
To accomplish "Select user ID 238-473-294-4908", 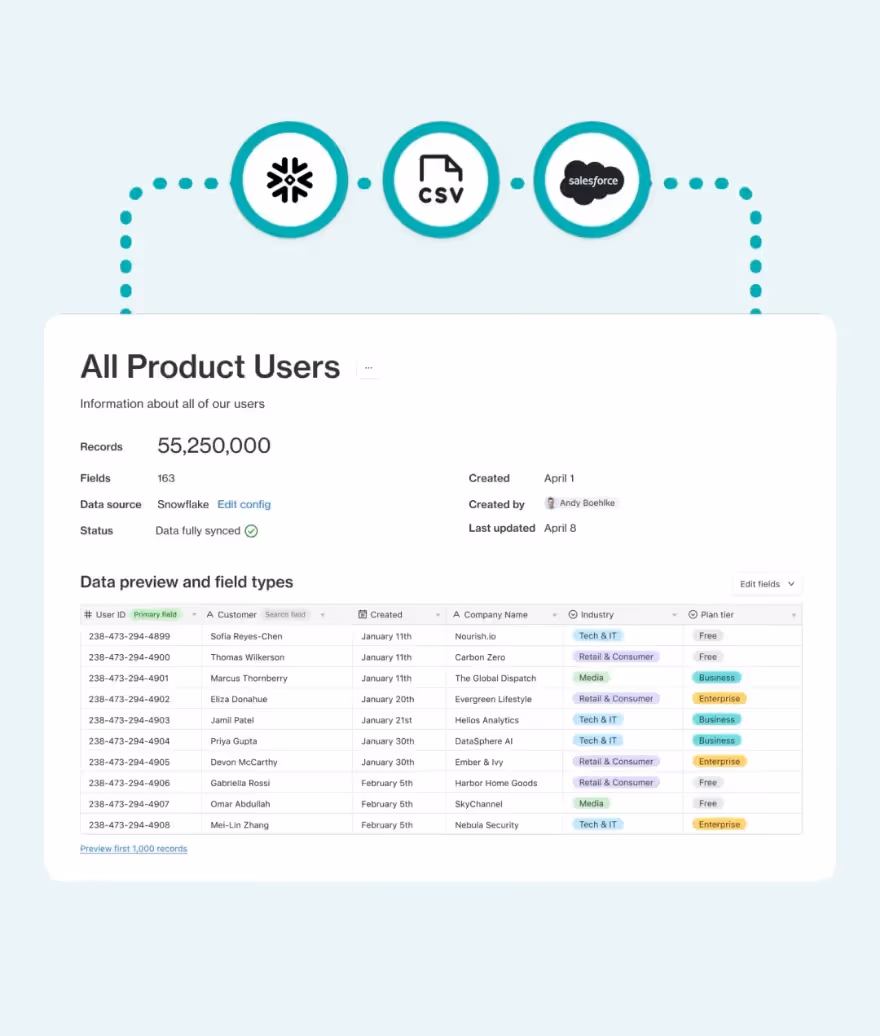I will [129, 825].
